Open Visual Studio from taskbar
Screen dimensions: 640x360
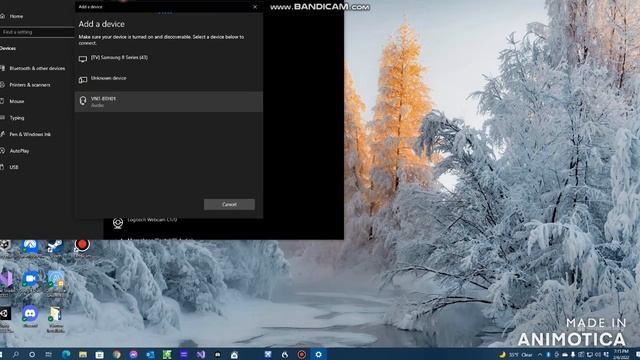201,355
